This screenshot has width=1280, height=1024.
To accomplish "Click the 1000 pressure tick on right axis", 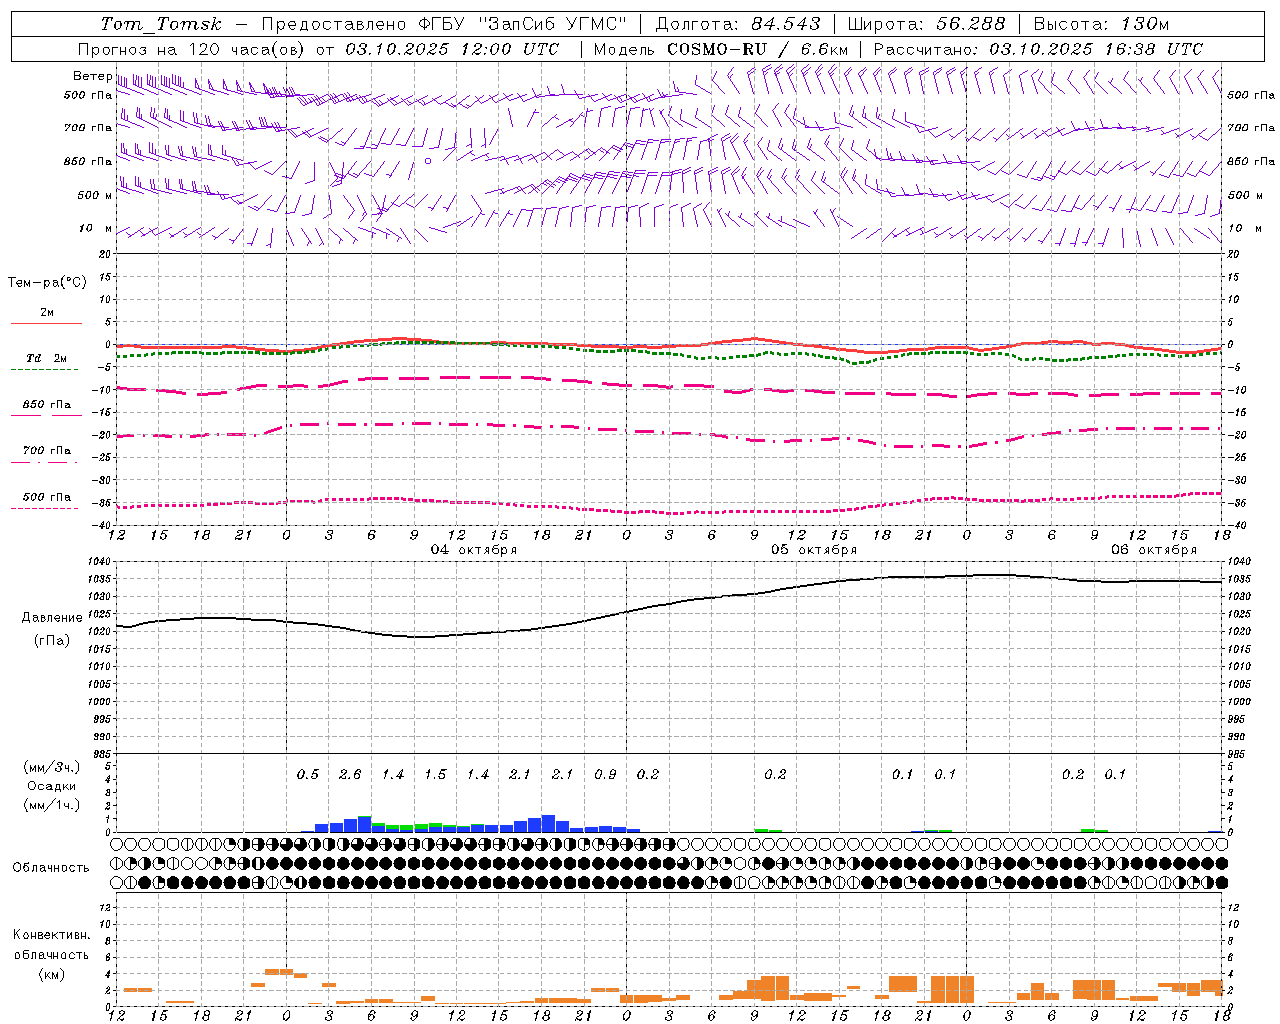I will [1240, 702].
